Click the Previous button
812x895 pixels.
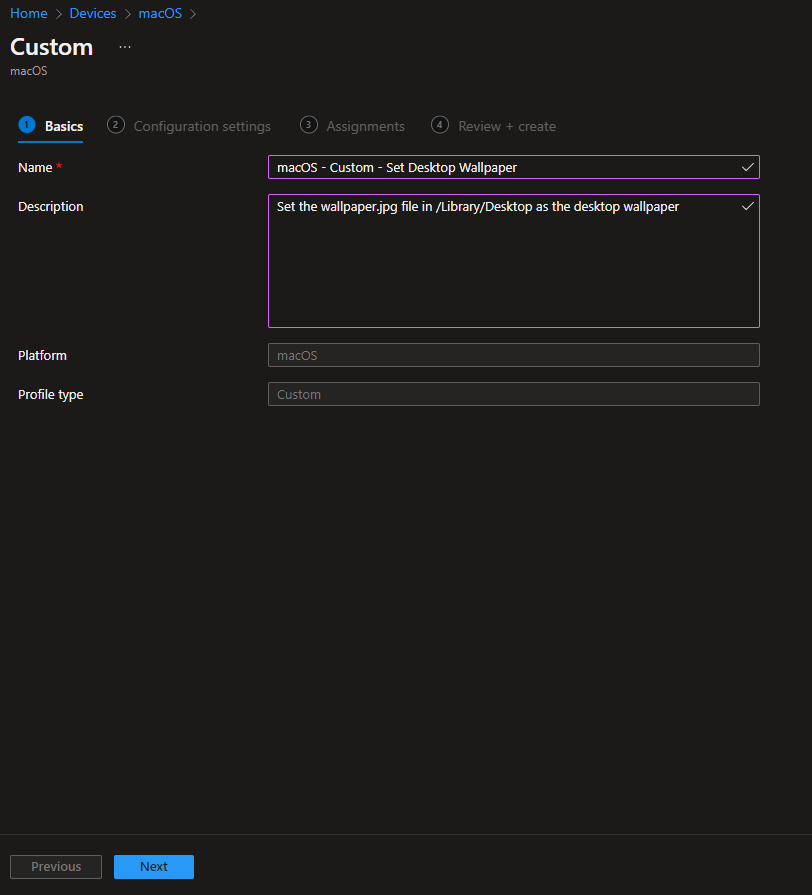point(56,866)
